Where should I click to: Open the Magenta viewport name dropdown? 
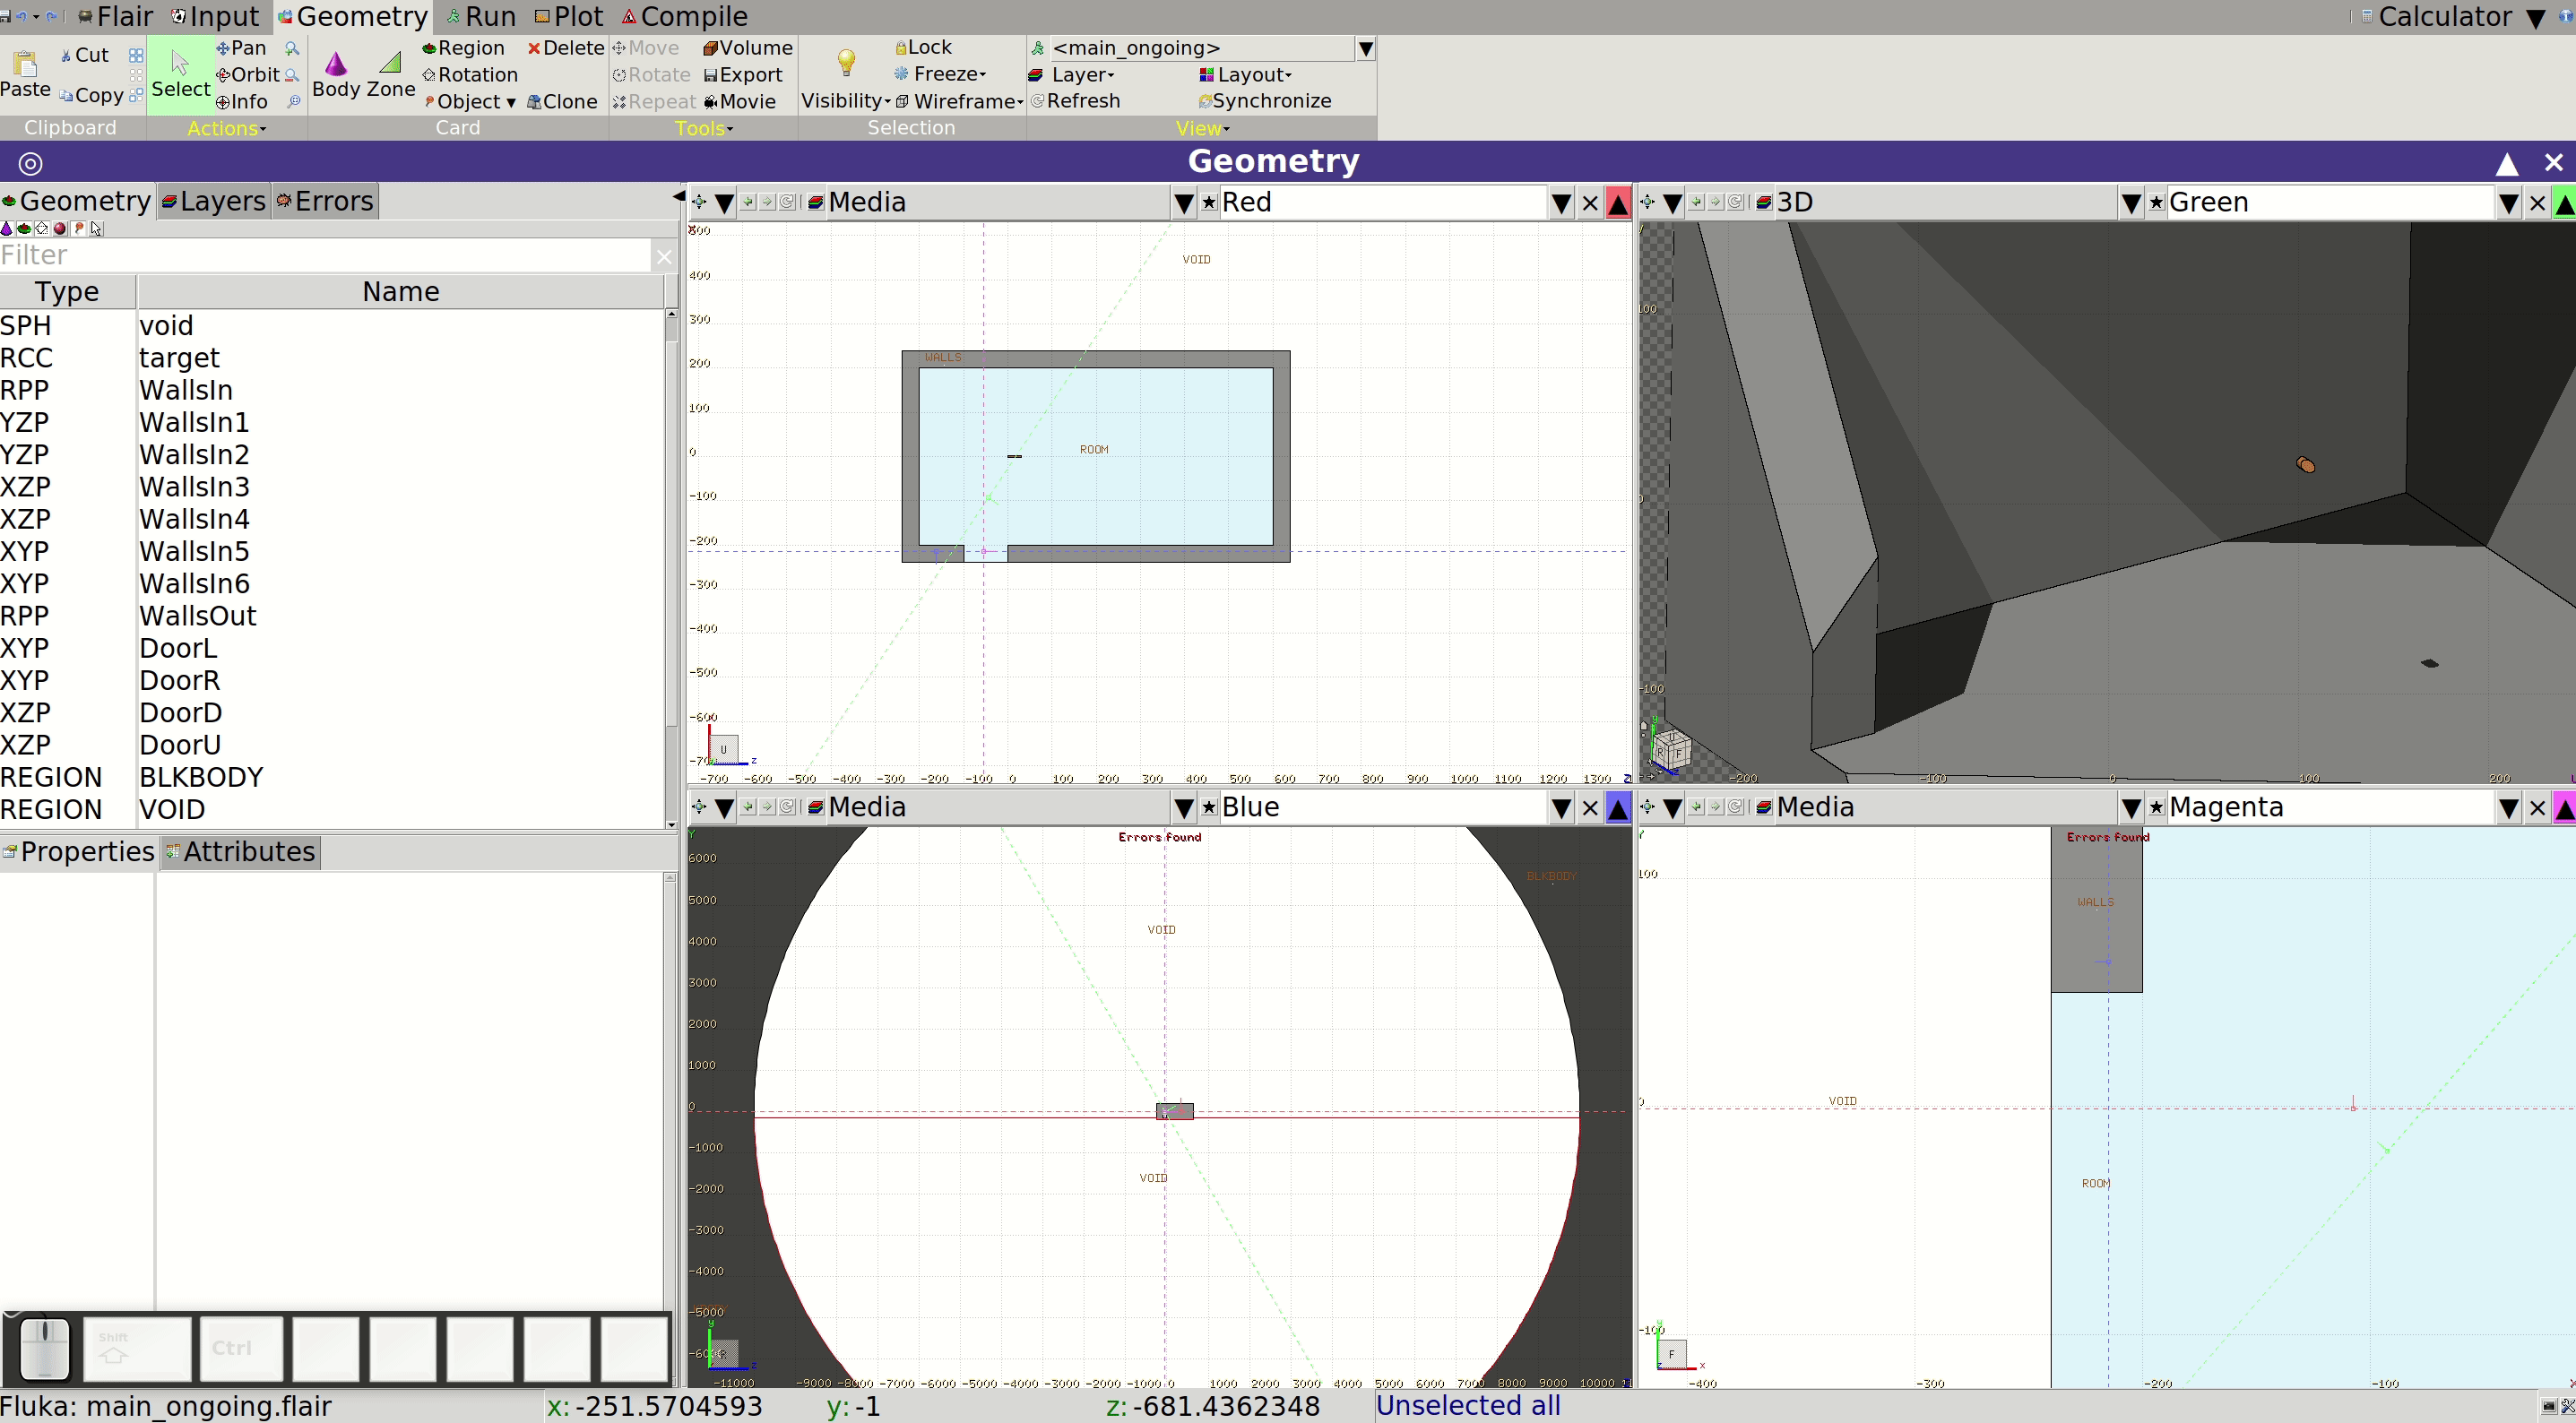tap(2508, 808)
